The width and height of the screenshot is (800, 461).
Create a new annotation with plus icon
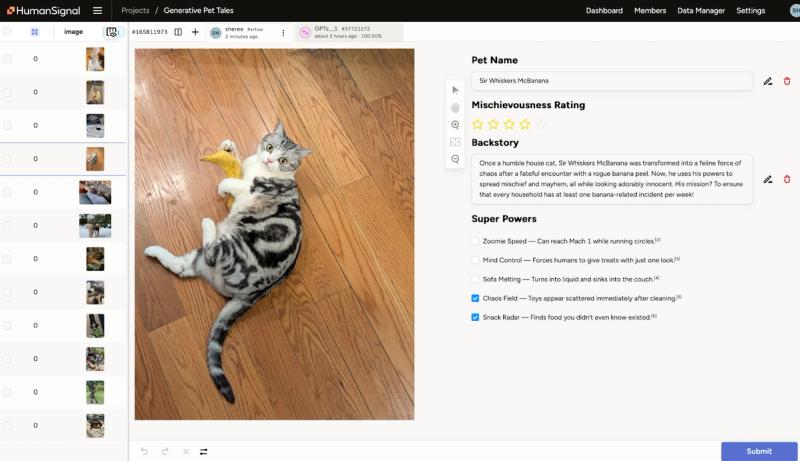pos(195,32)
